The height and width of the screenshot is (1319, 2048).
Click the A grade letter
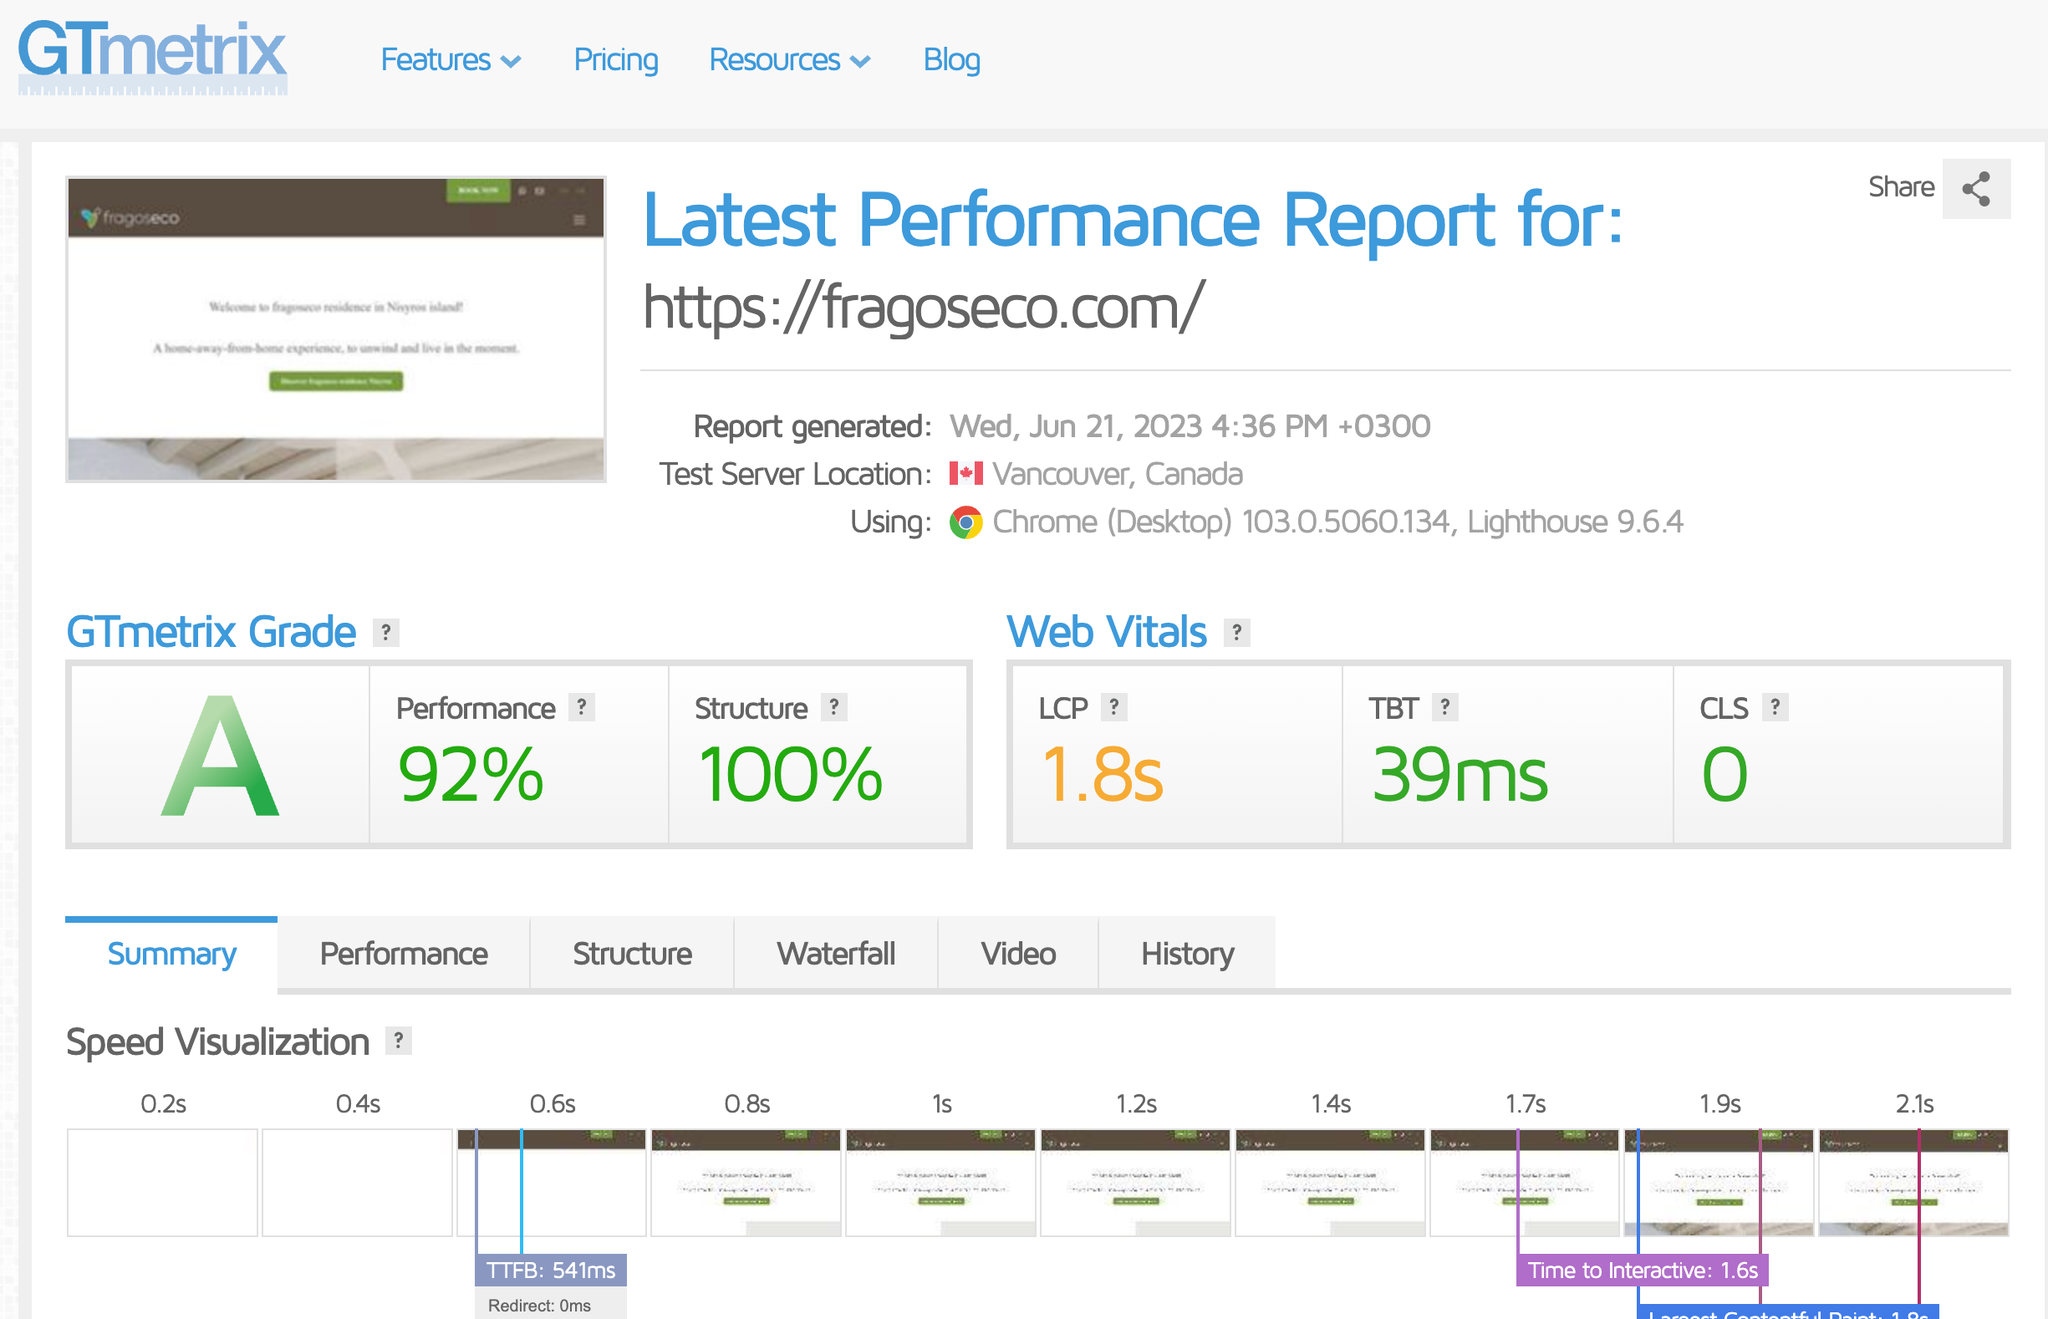[x=220, y=756]
